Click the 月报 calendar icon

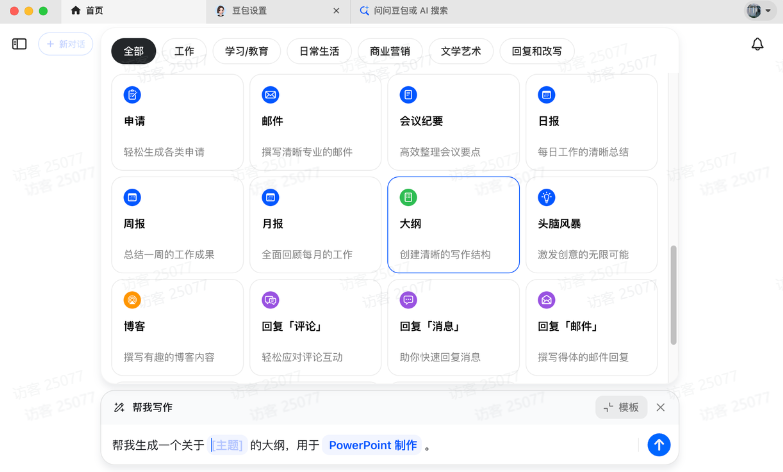click(270, 197)
